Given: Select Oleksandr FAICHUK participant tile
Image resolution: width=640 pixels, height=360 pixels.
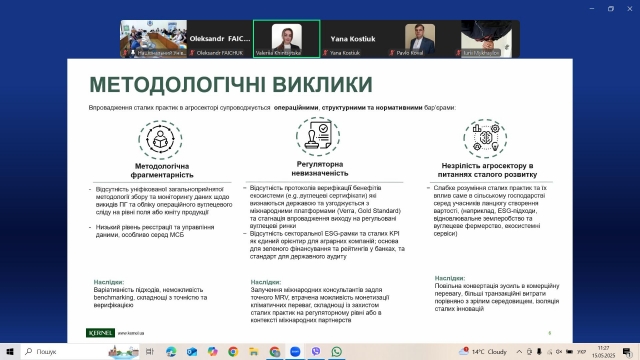Looking at the screenshot, I should (x=220, y=39).
